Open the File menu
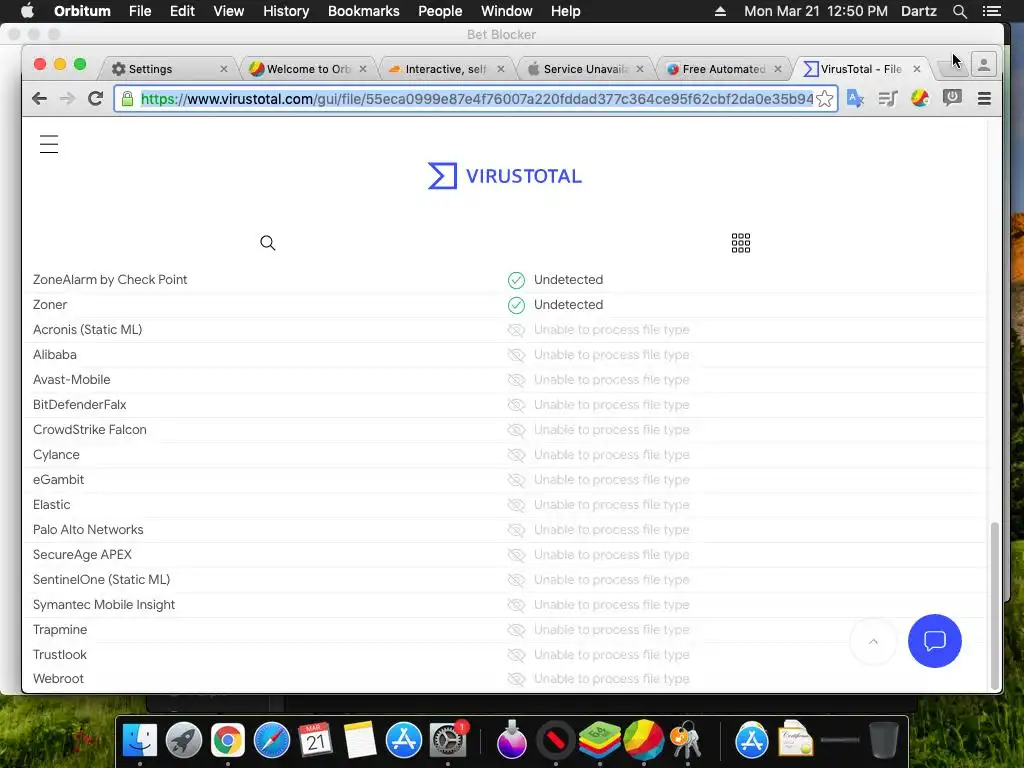 pos(140,11)
